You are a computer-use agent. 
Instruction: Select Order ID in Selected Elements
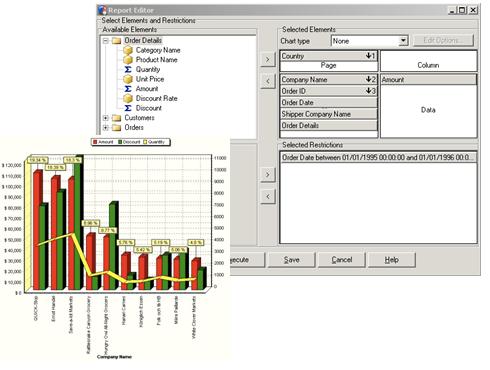tap(329, 91)
